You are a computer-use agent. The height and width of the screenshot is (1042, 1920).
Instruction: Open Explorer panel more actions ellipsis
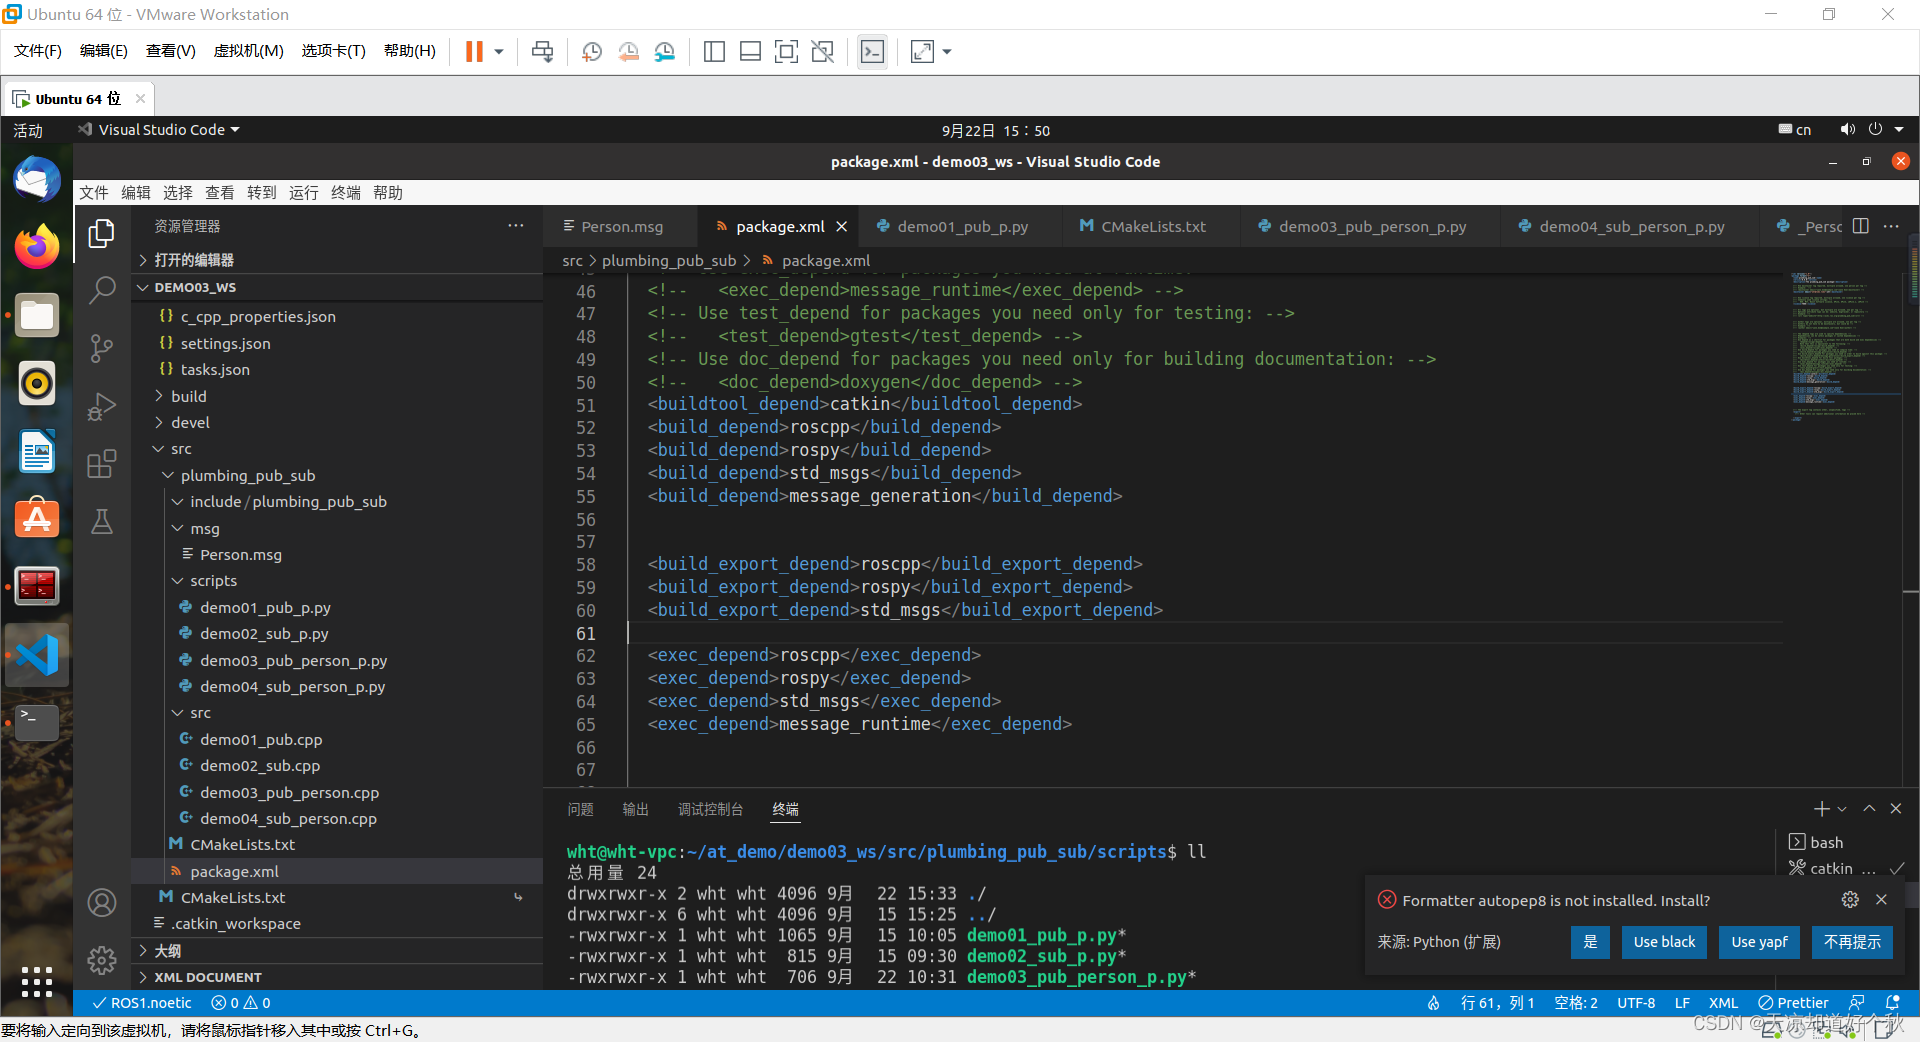[516, 226]
